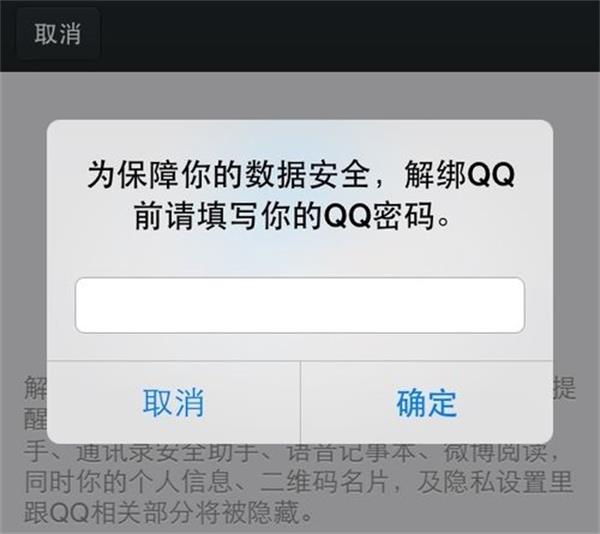Click the text 为保障你的数据安全
The image size is (600, 534).
(x=228, y=175)
